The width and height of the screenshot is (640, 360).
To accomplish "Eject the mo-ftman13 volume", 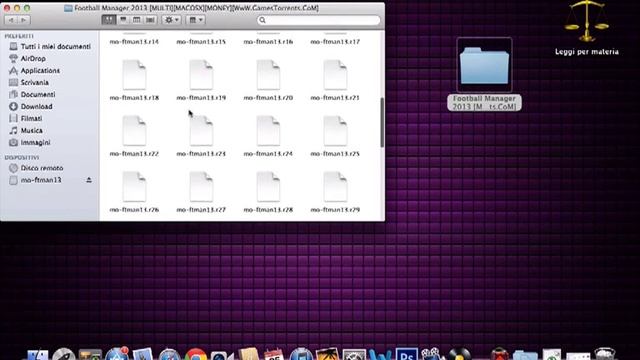I will pyautogui.click(x=89, y=180).
